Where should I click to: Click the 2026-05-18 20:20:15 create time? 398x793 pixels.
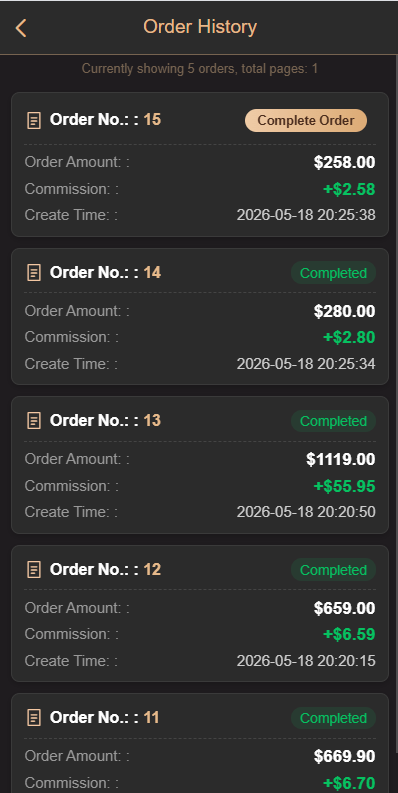[x=306, y=660]
